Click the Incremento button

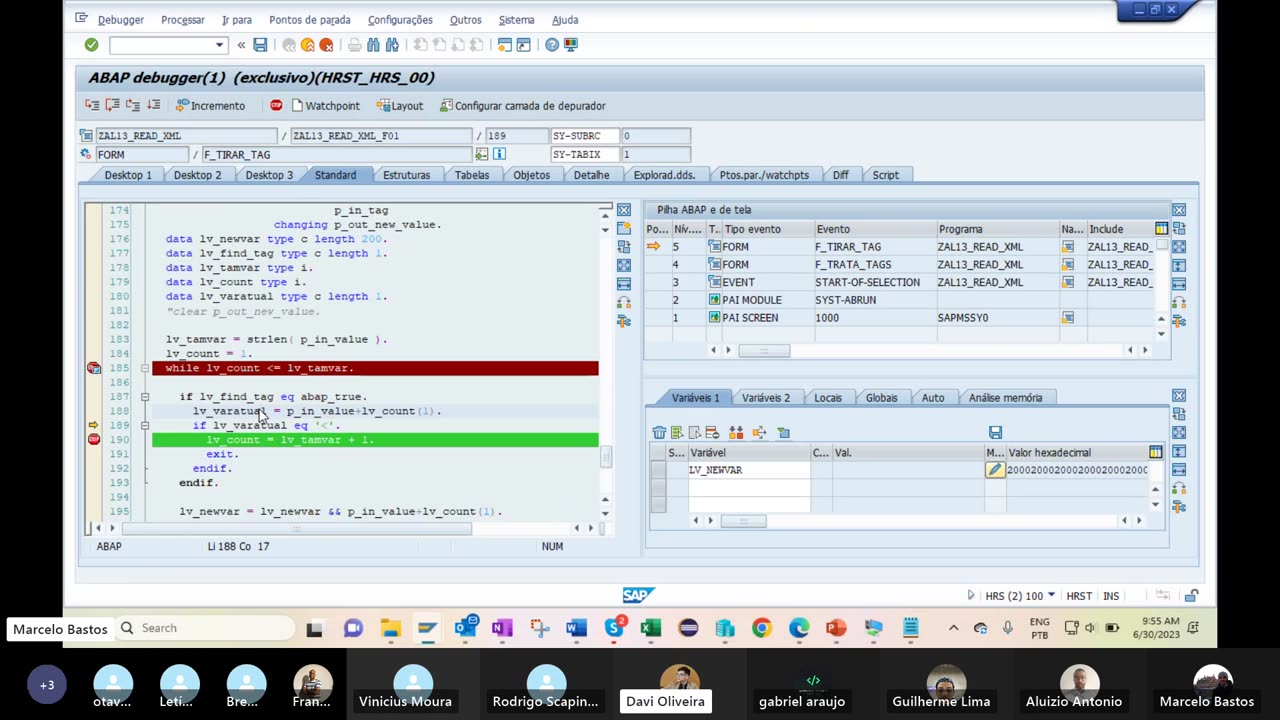210,105
